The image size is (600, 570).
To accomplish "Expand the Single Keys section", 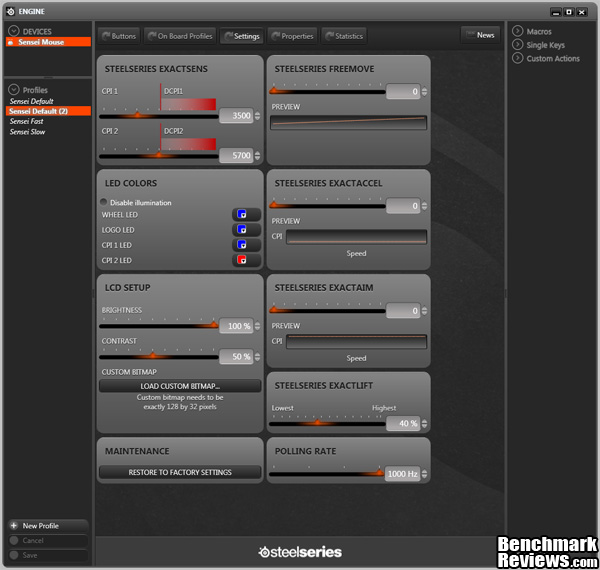I will (x=517, y=44).
